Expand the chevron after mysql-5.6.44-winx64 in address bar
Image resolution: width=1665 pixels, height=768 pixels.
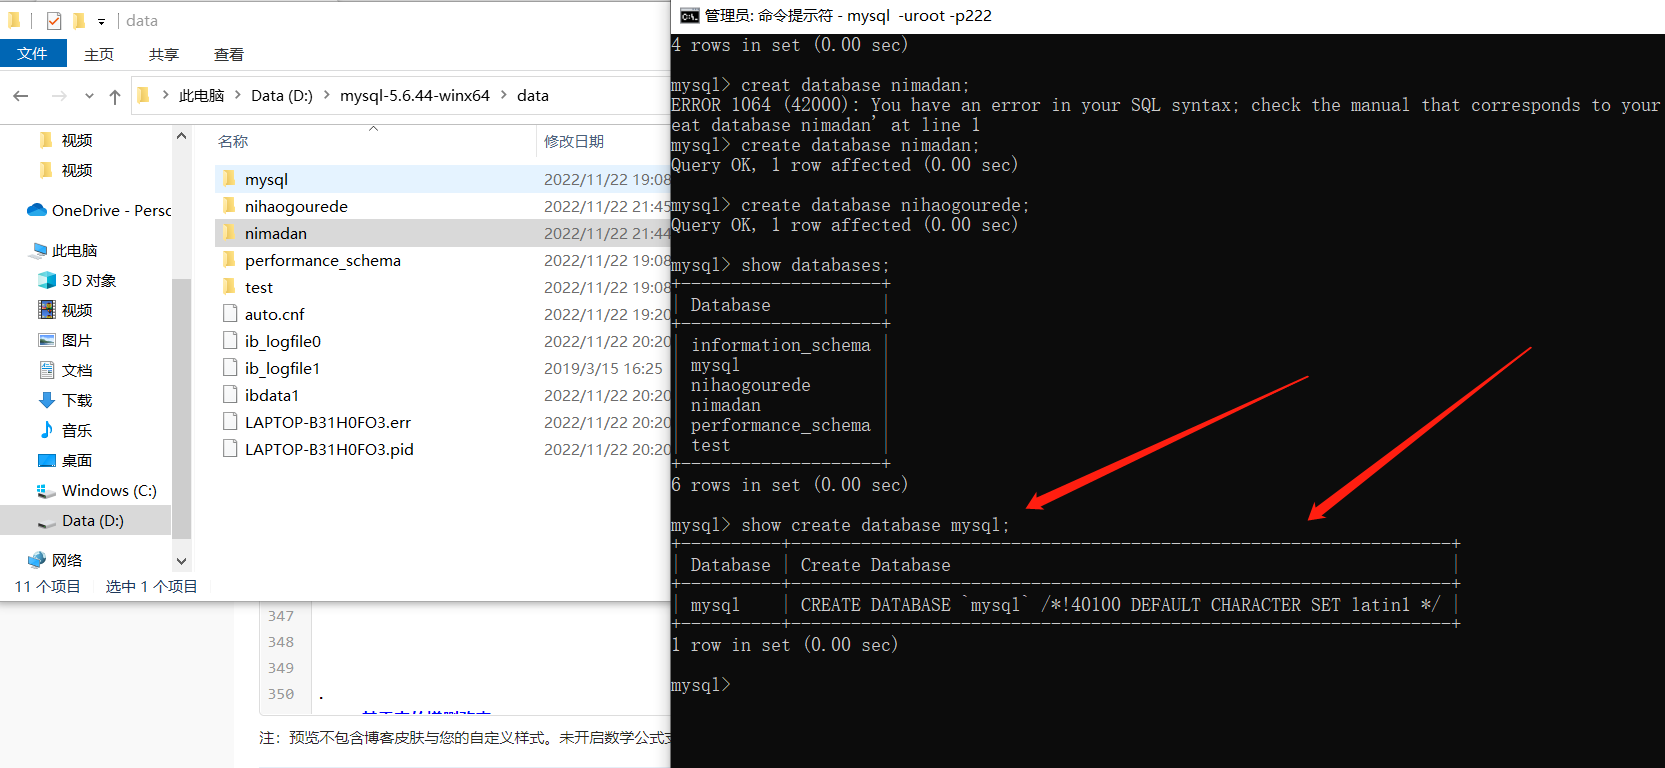(x=503, y=95)
